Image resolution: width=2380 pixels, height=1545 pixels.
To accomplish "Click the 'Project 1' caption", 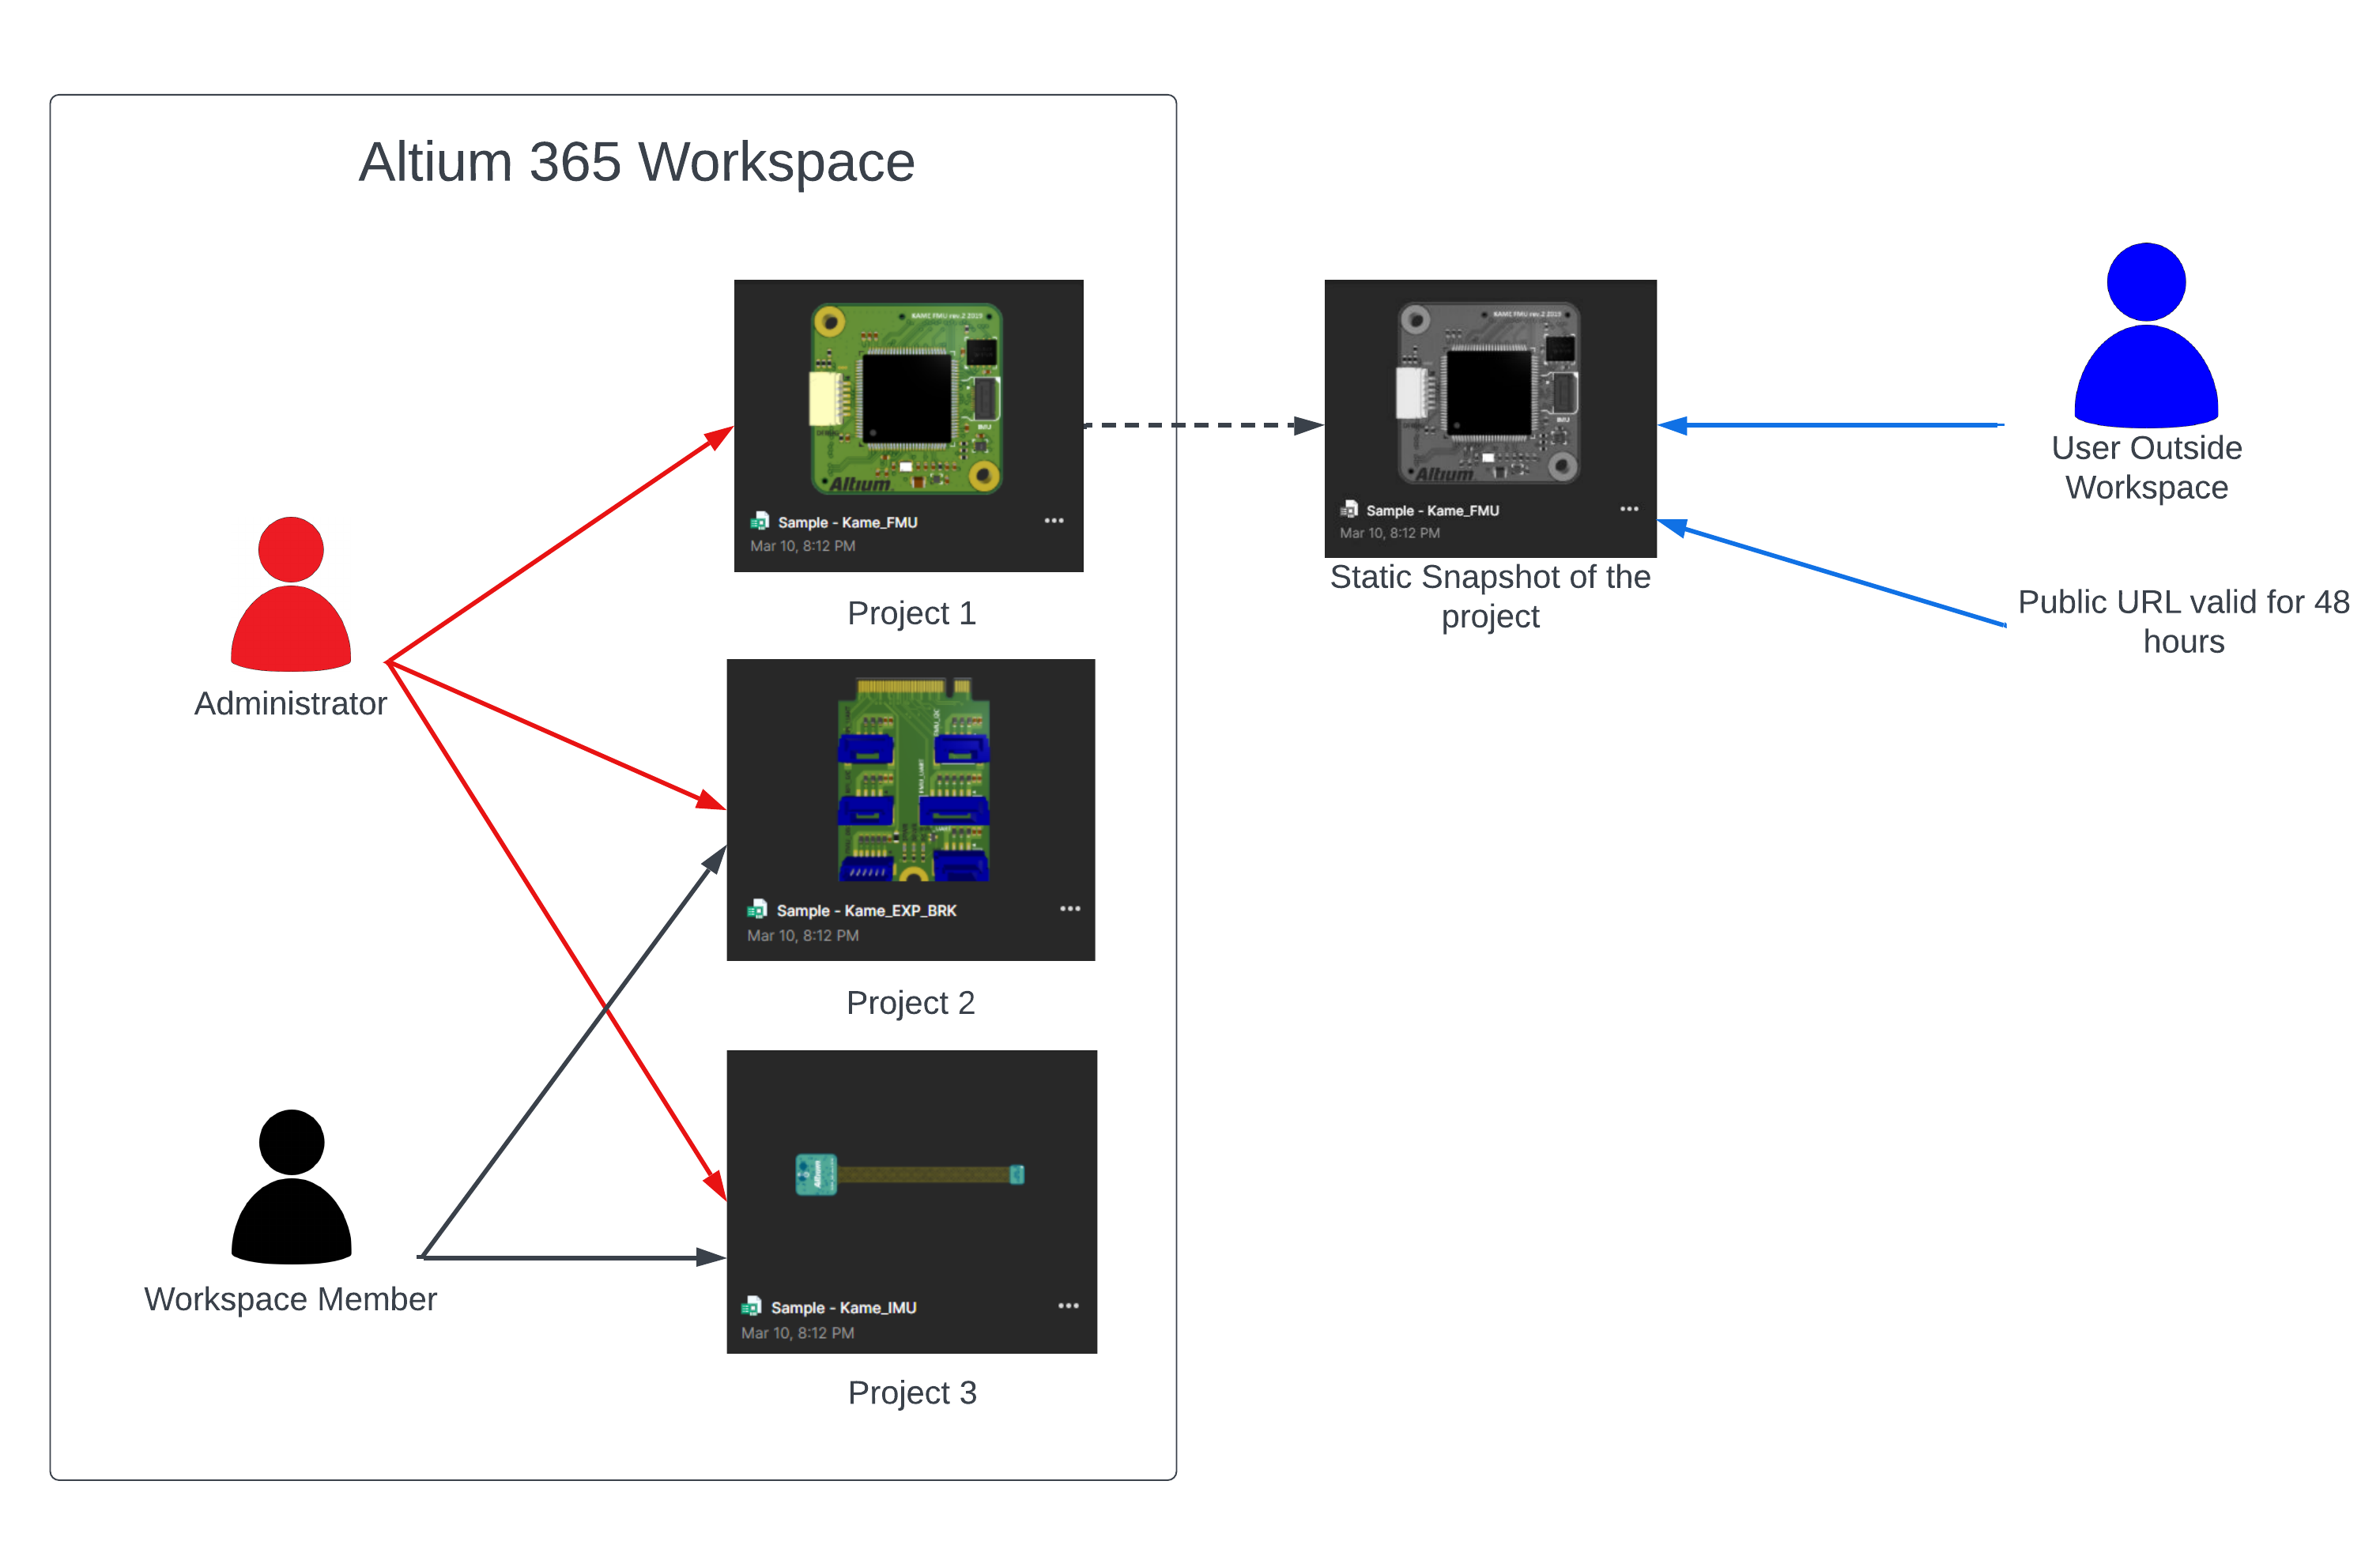I will pos(911,613).
